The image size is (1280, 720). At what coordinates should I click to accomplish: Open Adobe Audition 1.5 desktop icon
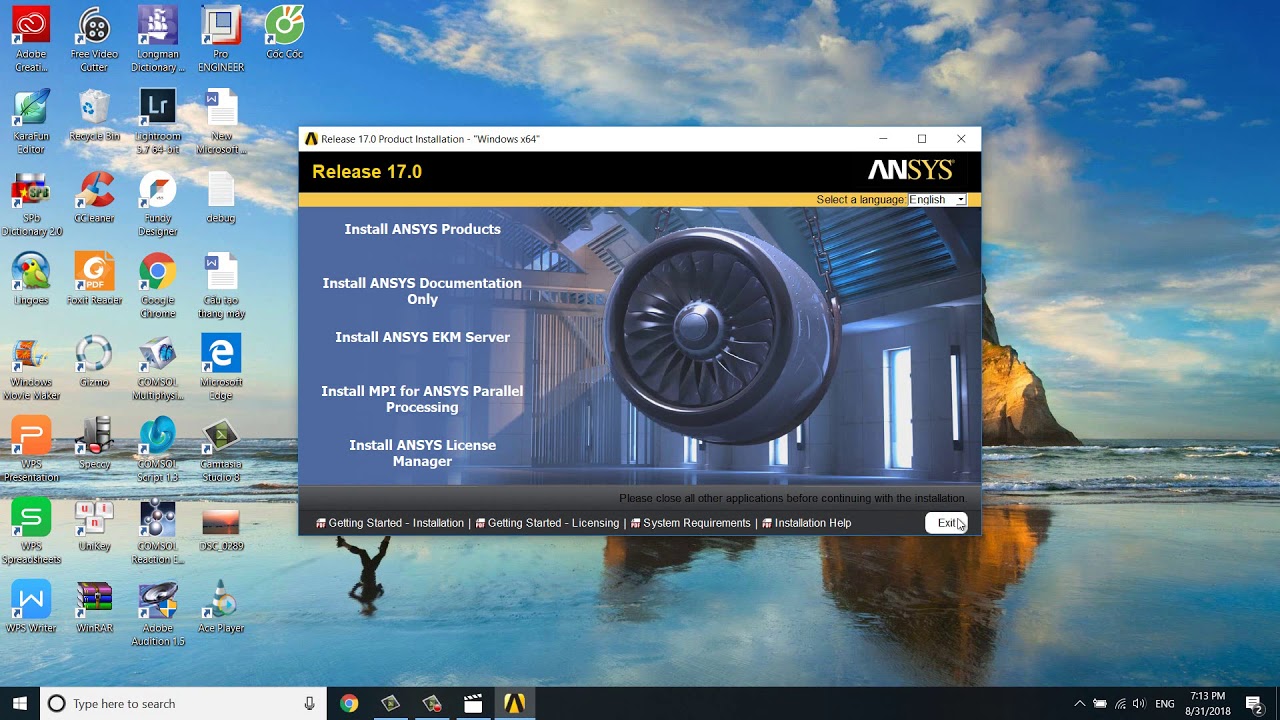pos(158,613)
